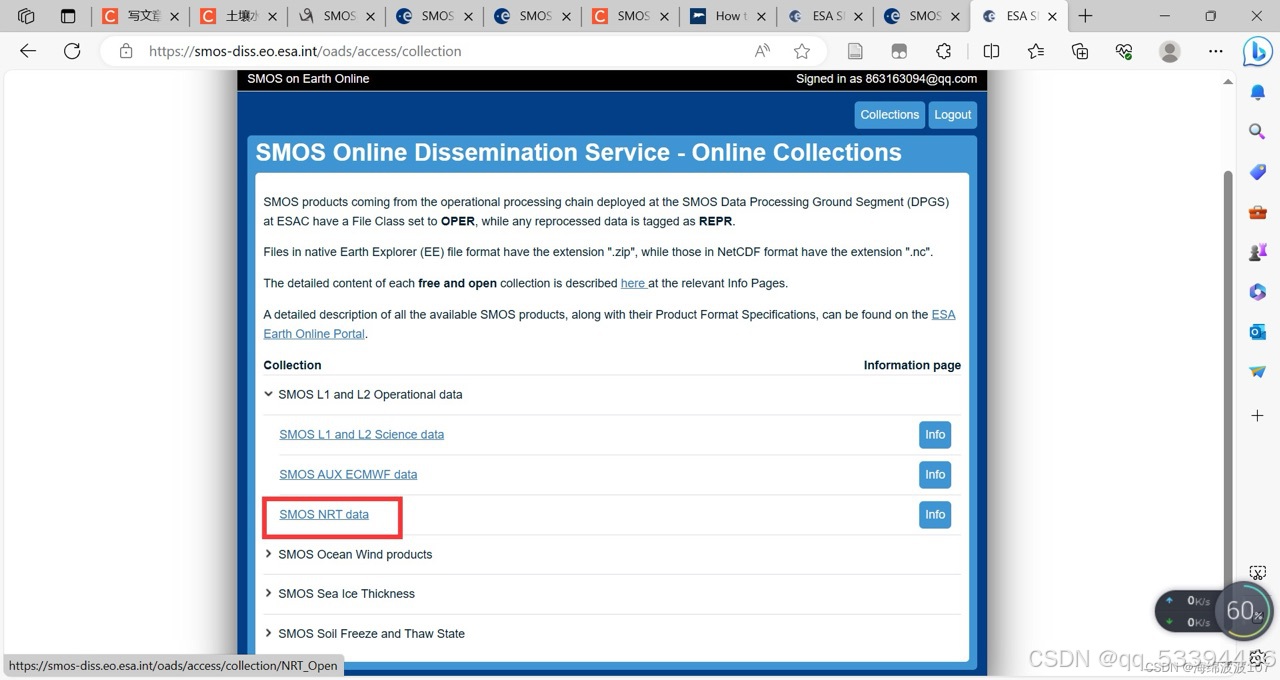Image resolution: width=1280 pixels, height=680 pixels.
Task: Click the Logout button
Action: [952, 115]
